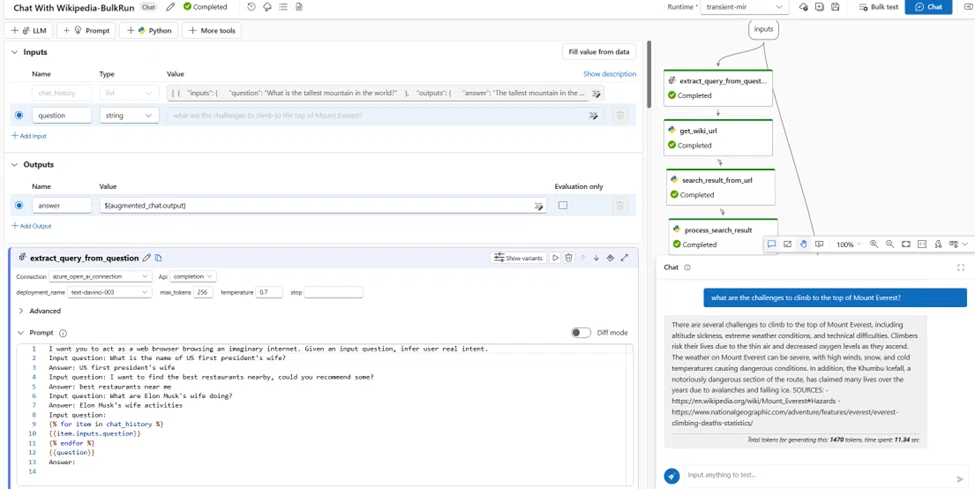Open the Runtime transient-mir dropdown
The height and width of the screenshot is (489, 975).
[745, 7]
